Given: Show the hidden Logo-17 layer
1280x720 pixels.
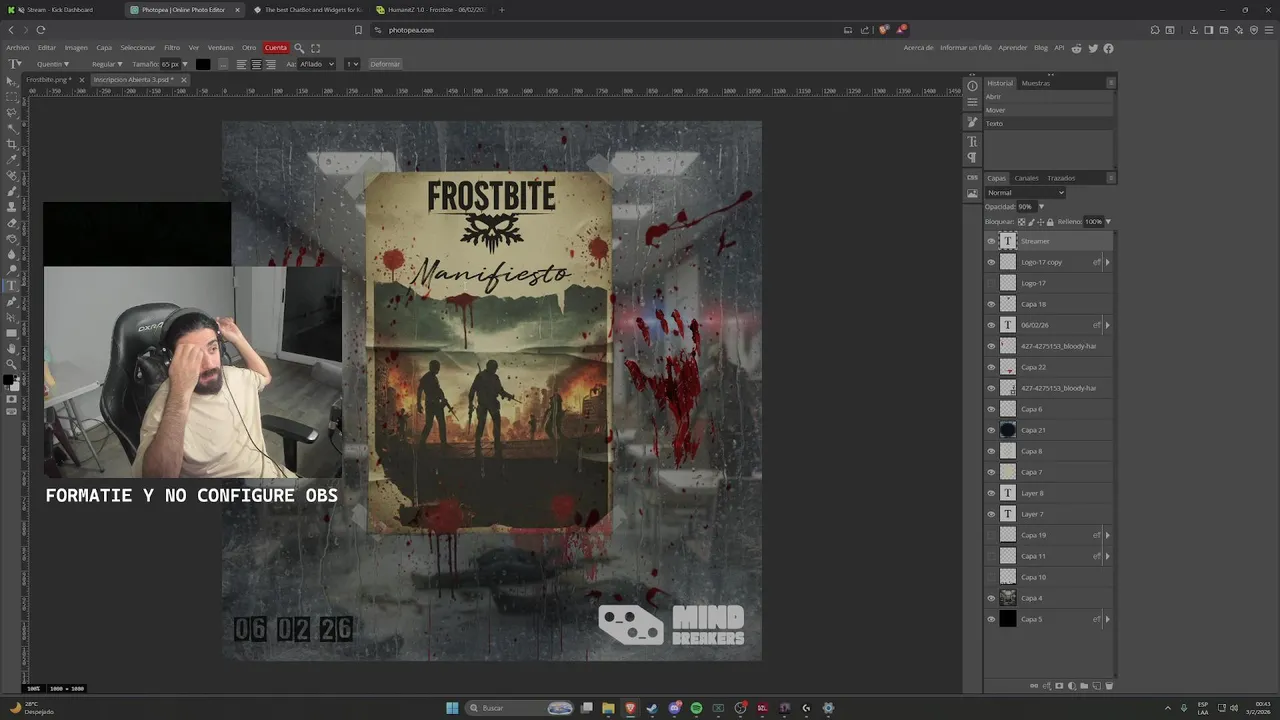Looking at the screenshot, I should (x=991, y=283).
